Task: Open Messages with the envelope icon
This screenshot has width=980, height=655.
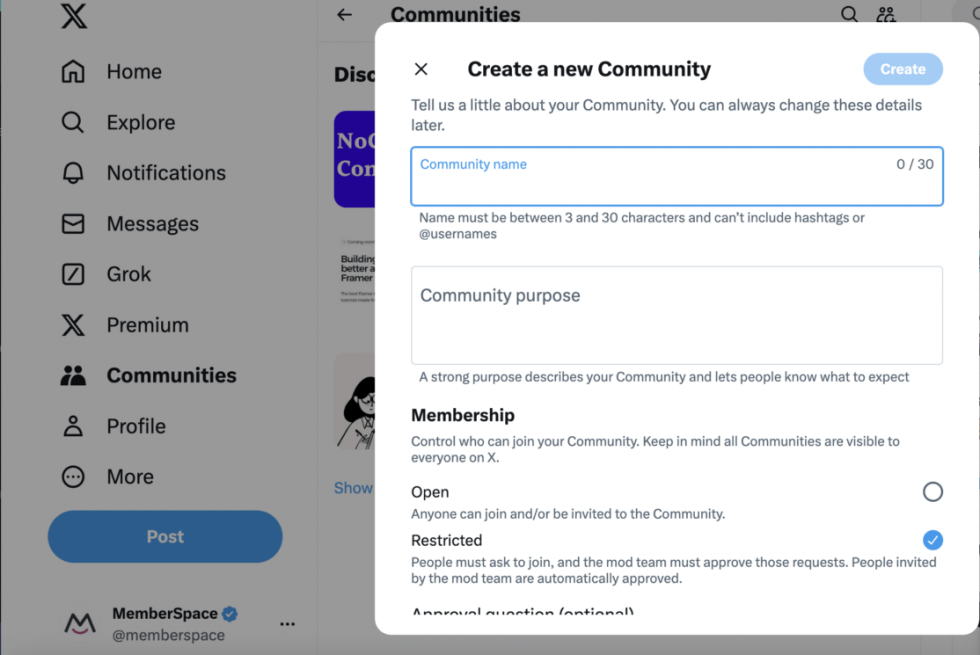Action: (x=73, y=223)
